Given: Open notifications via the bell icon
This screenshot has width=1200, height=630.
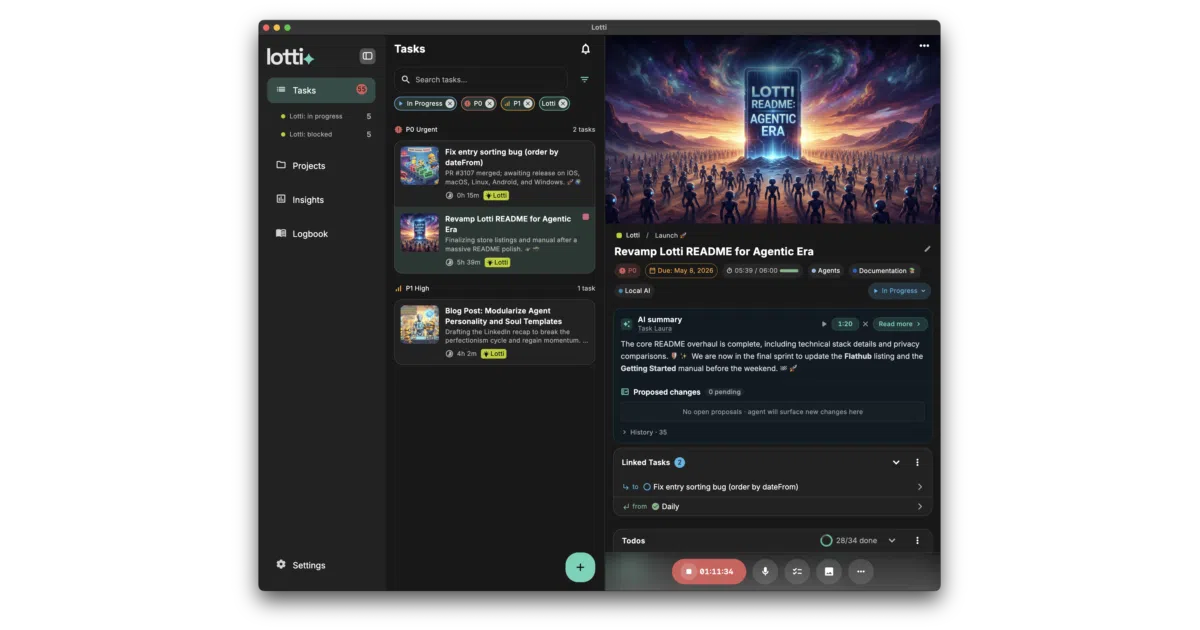Looking at the screenshot, I should (585, 49).
